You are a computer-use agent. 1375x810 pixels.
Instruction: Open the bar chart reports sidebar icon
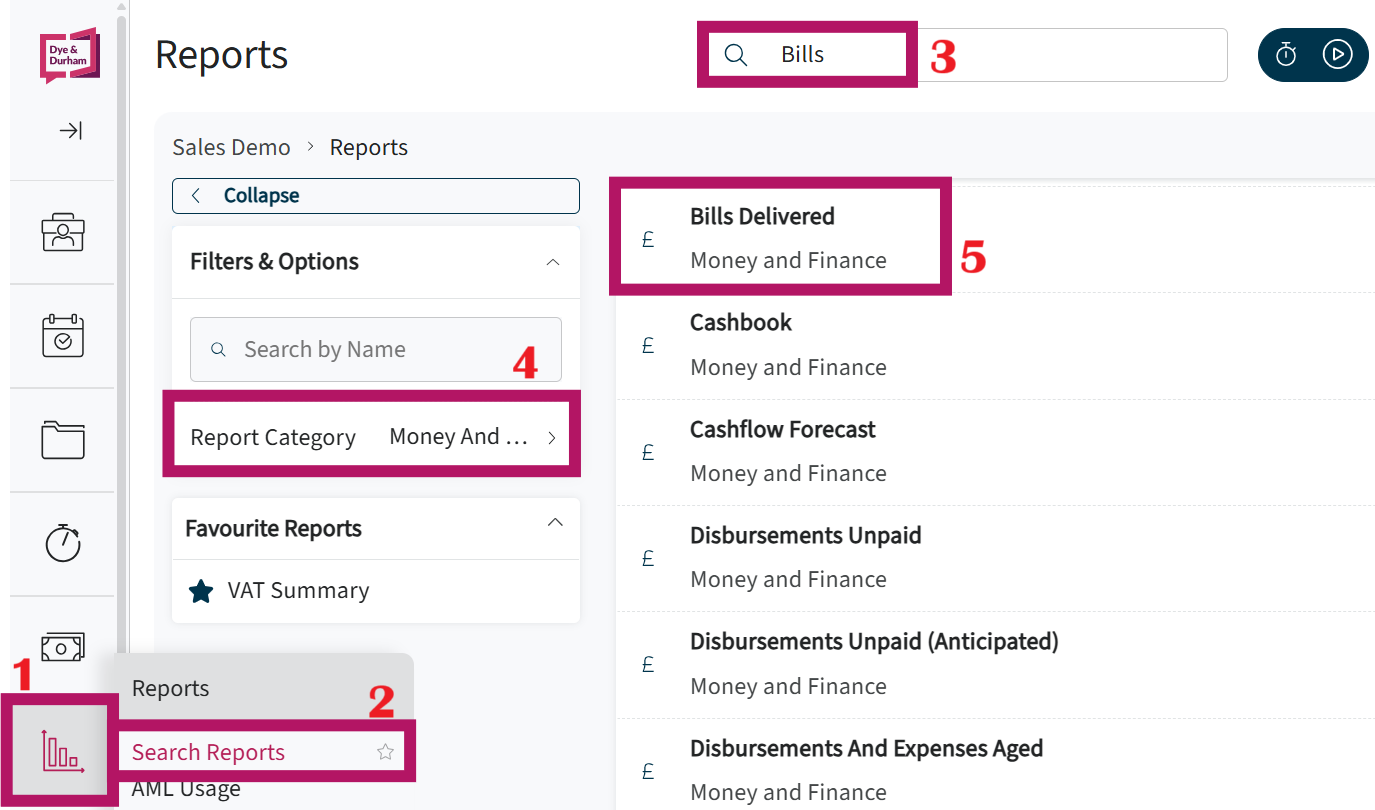click(x=62, y=750)
